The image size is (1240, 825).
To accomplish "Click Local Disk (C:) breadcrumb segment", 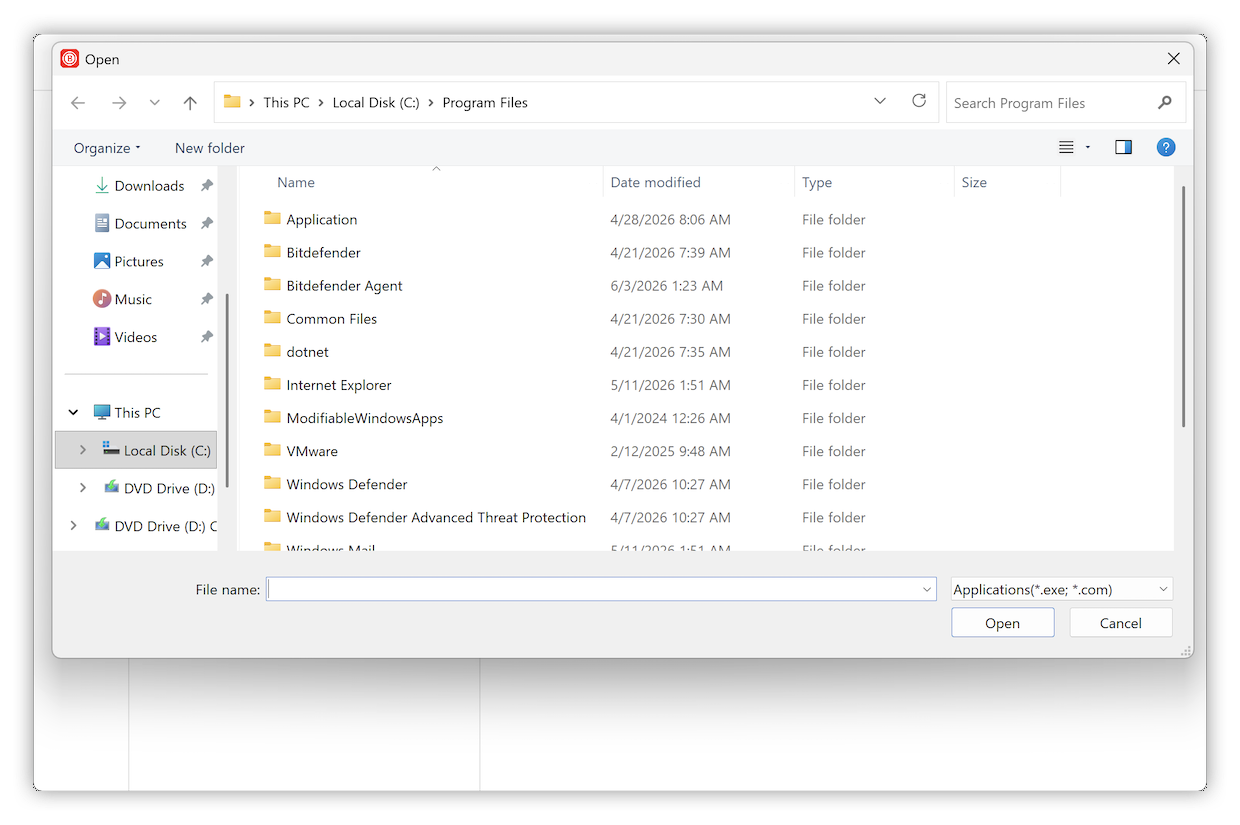I will (376, 103).
